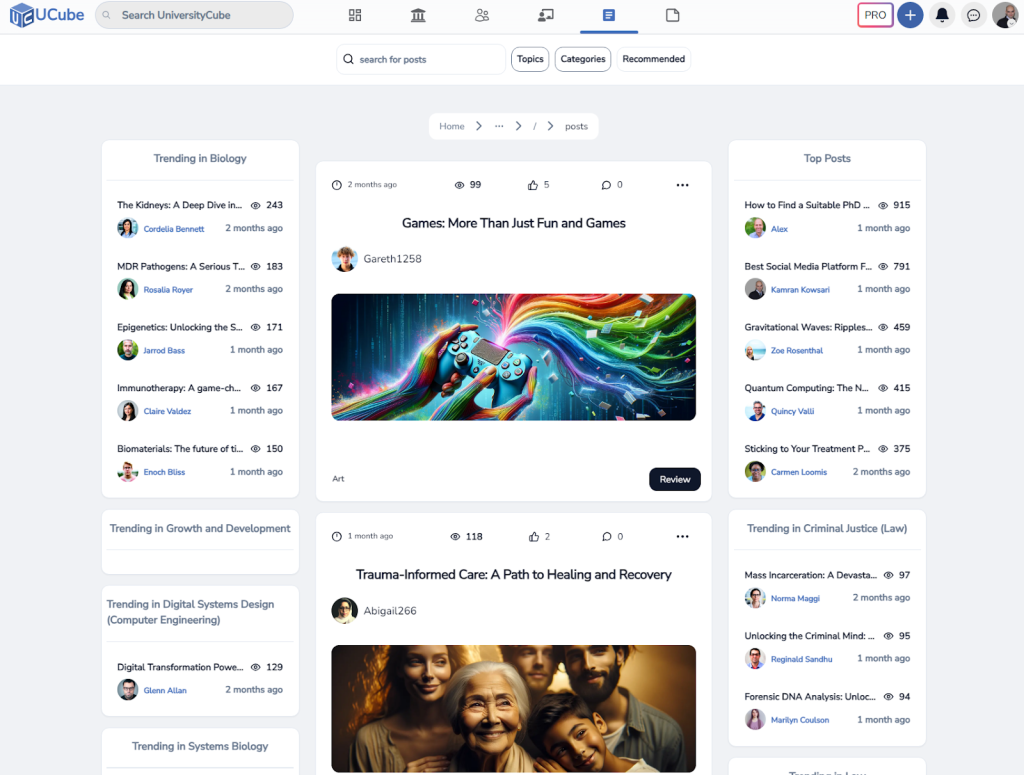Image resolution: width=1024 pixels, height=775 pixels.
Task: Select the Categories filter
Action: pos(583,59)
